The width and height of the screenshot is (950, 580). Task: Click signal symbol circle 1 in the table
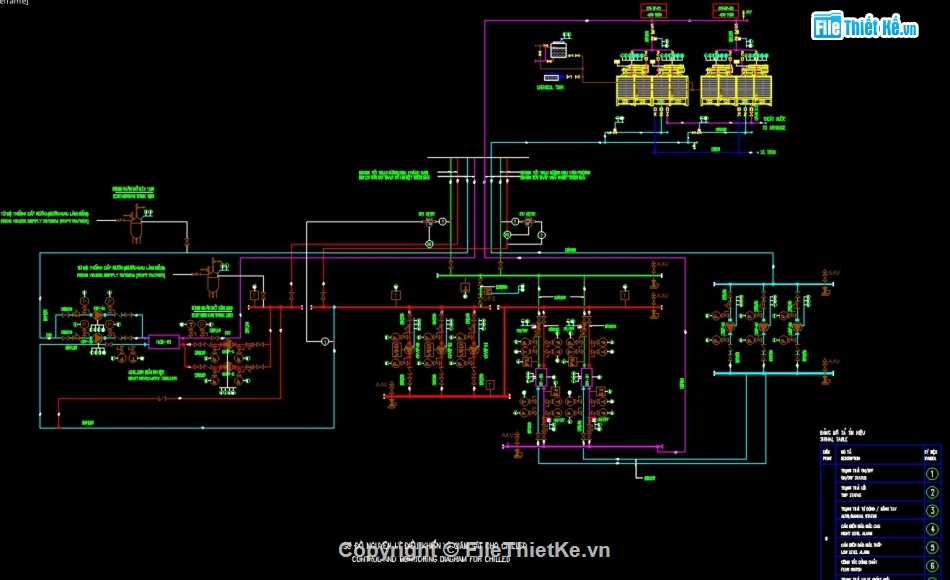pos(933,474)
